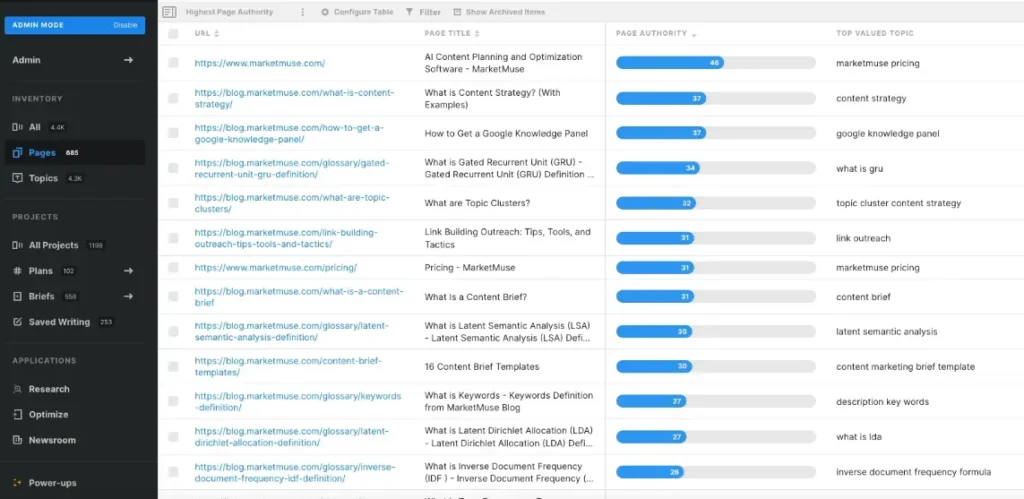Open the www.marketmuse.com homepage link
The height and width of the screenshot is (499, 1024).
(260, 63)
